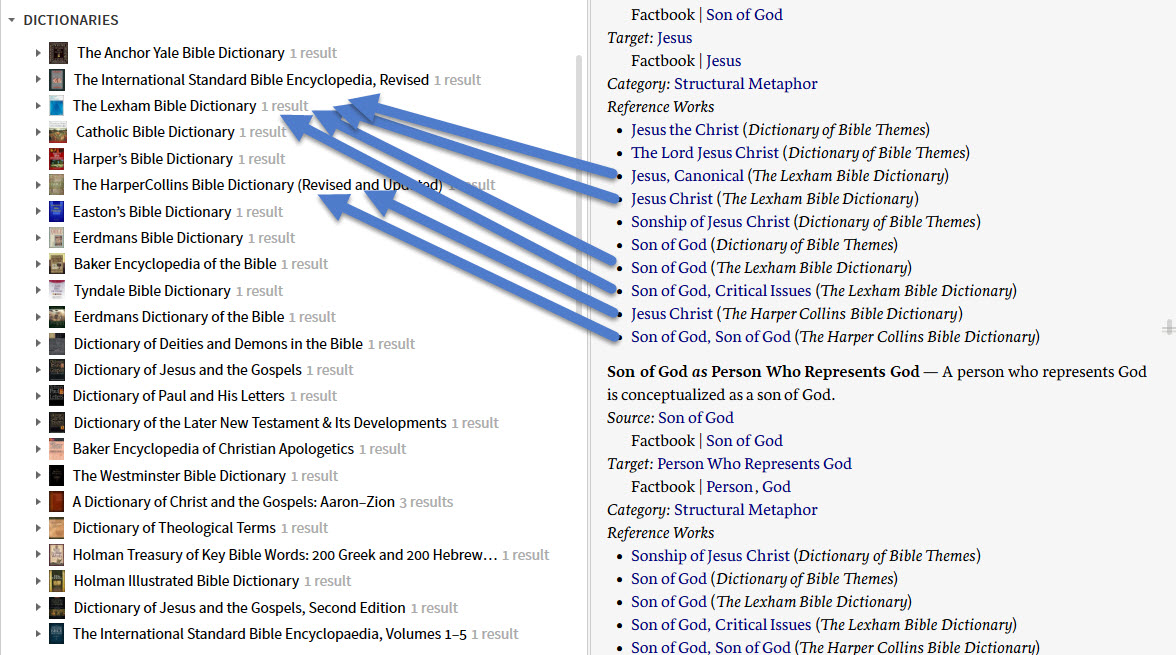The height and width of the screenshot is (655, 1176).
Task: Open Son of God source link
Action: click(x=696, y=418)
